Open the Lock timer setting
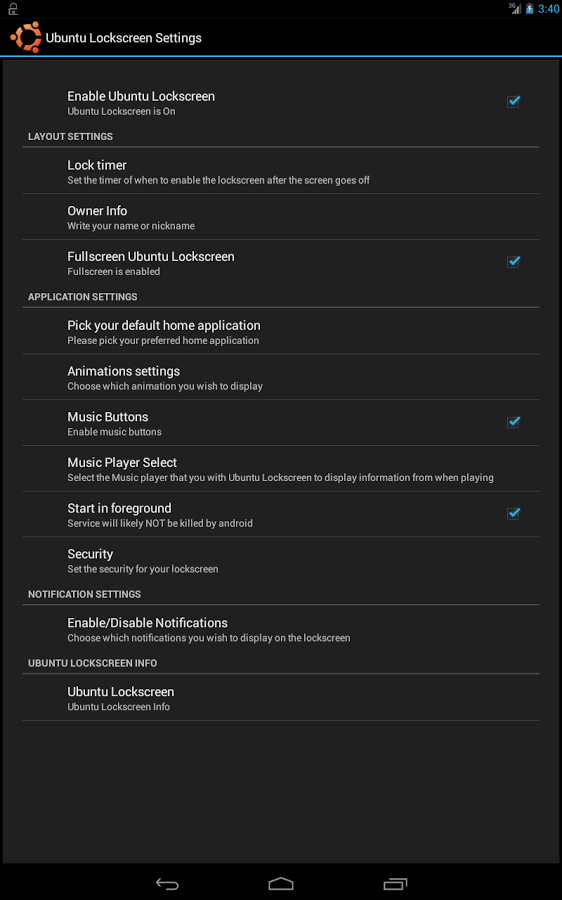The width and height of the screenshot is (562, 900). click(x=281, y=171)
